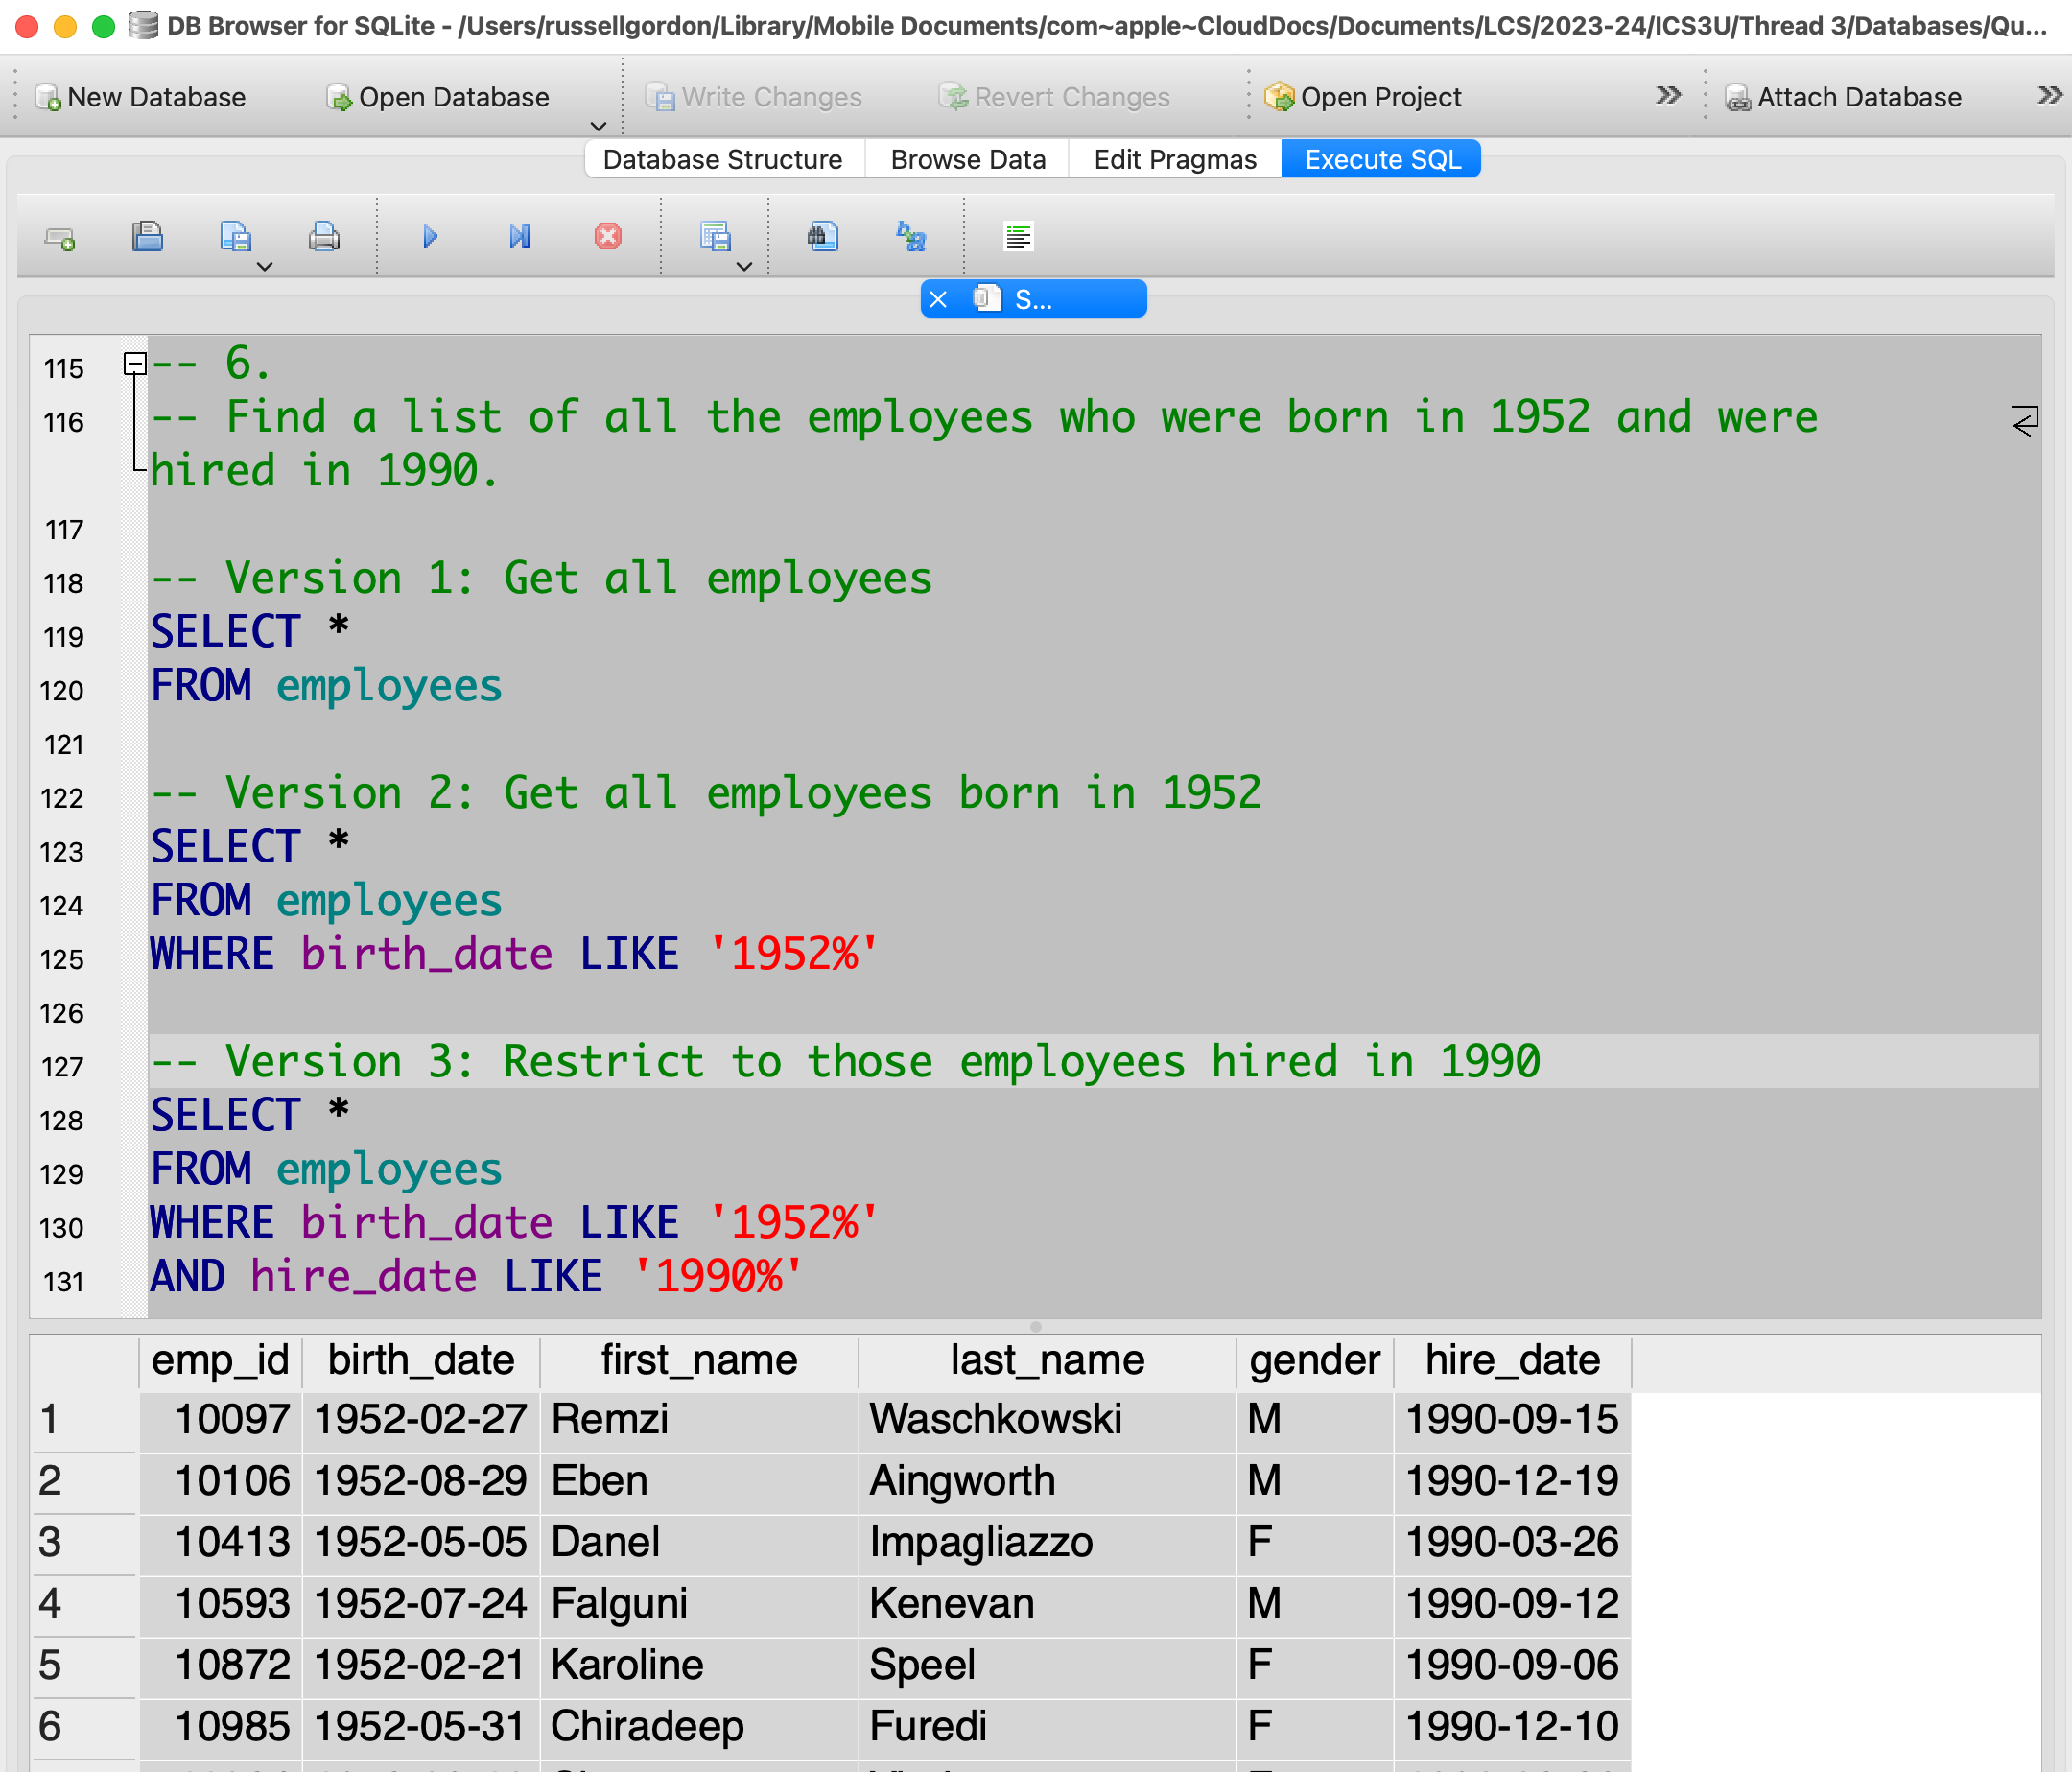Open the Database Structure tab
The image size is (2072, 1772).
pyautogui.click(x=722, y=159)
